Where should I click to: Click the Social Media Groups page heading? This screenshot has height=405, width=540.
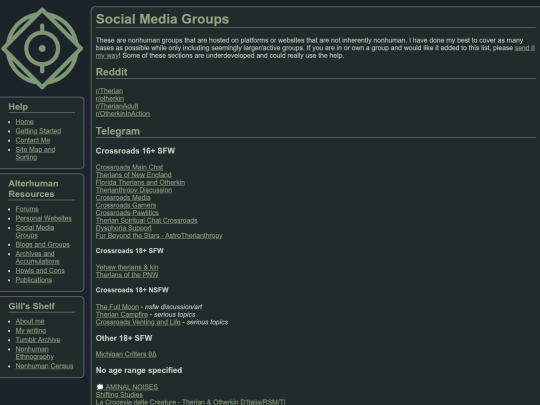pyautogui.click(x=162, y=19)
